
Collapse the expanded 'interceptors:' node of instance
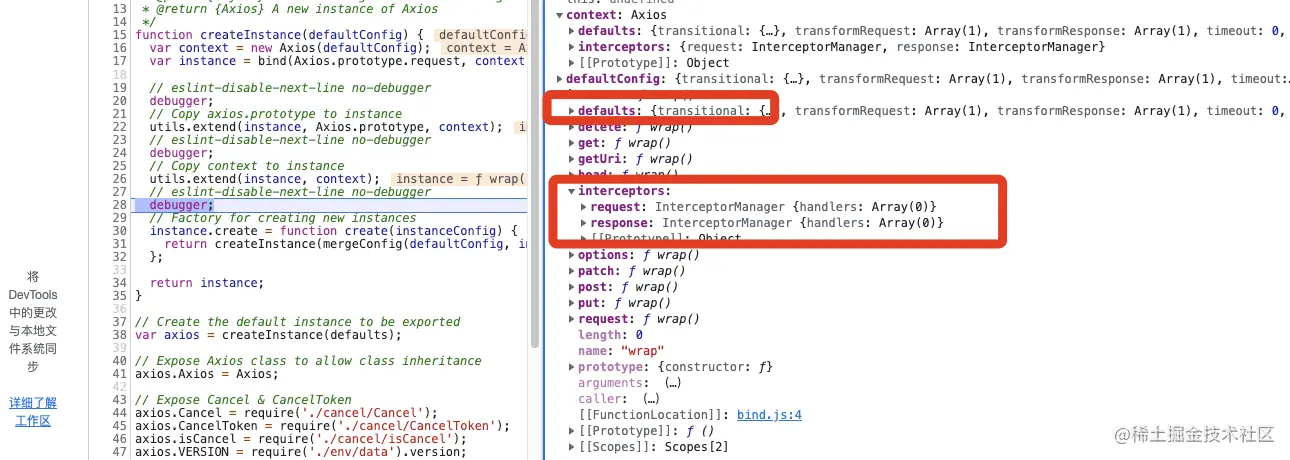click(572, 191)
